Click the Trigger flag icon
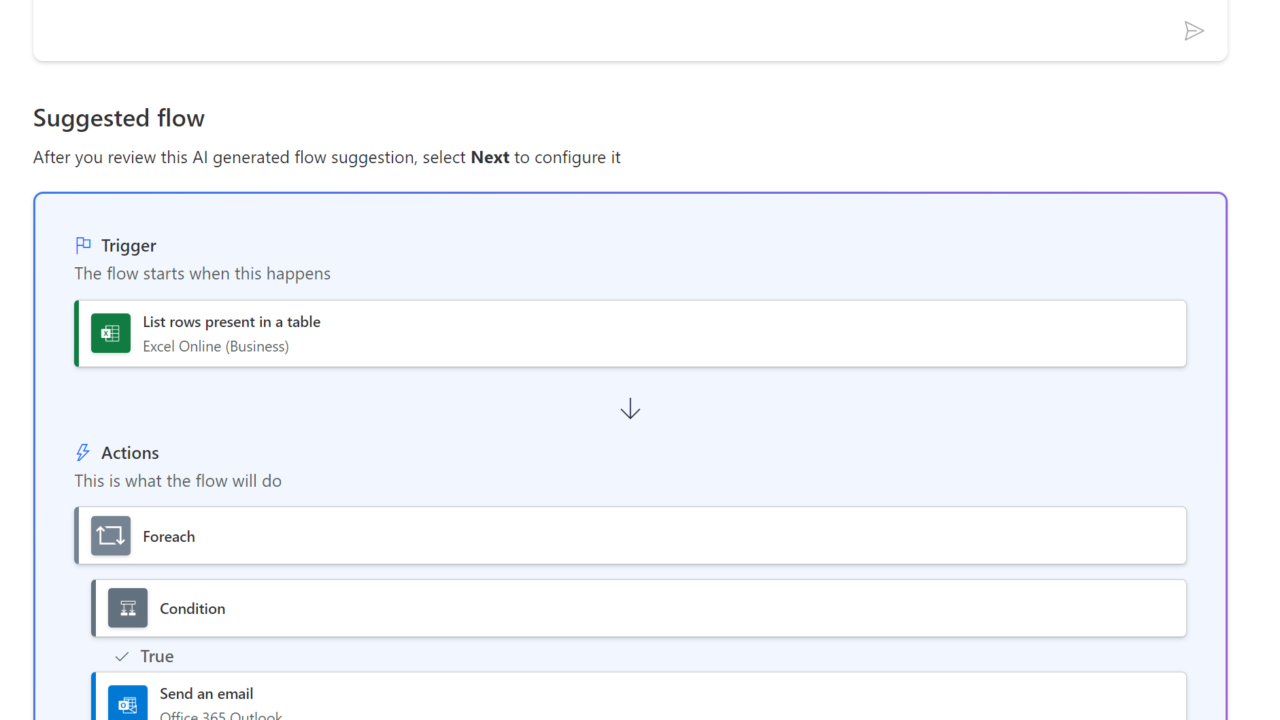 tap(83, 245)
